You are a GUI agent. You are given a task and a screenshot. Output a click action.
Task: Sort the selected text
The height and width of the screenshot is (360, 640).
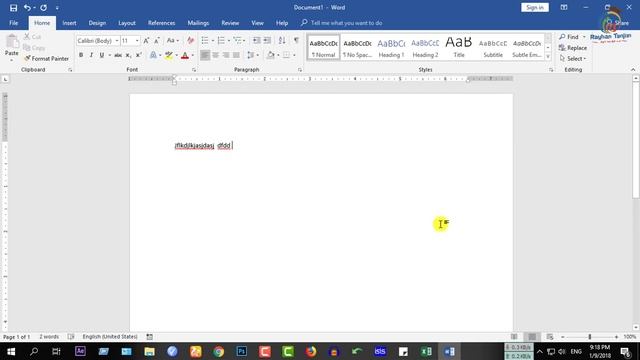282,40
